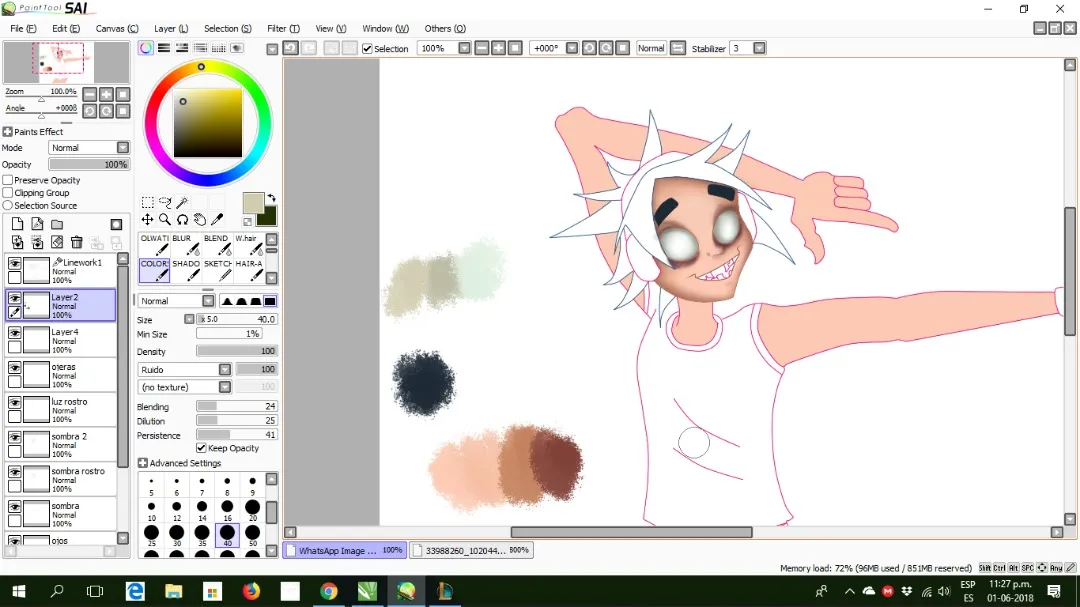Click the foreground color swatch

coord(253,203)
